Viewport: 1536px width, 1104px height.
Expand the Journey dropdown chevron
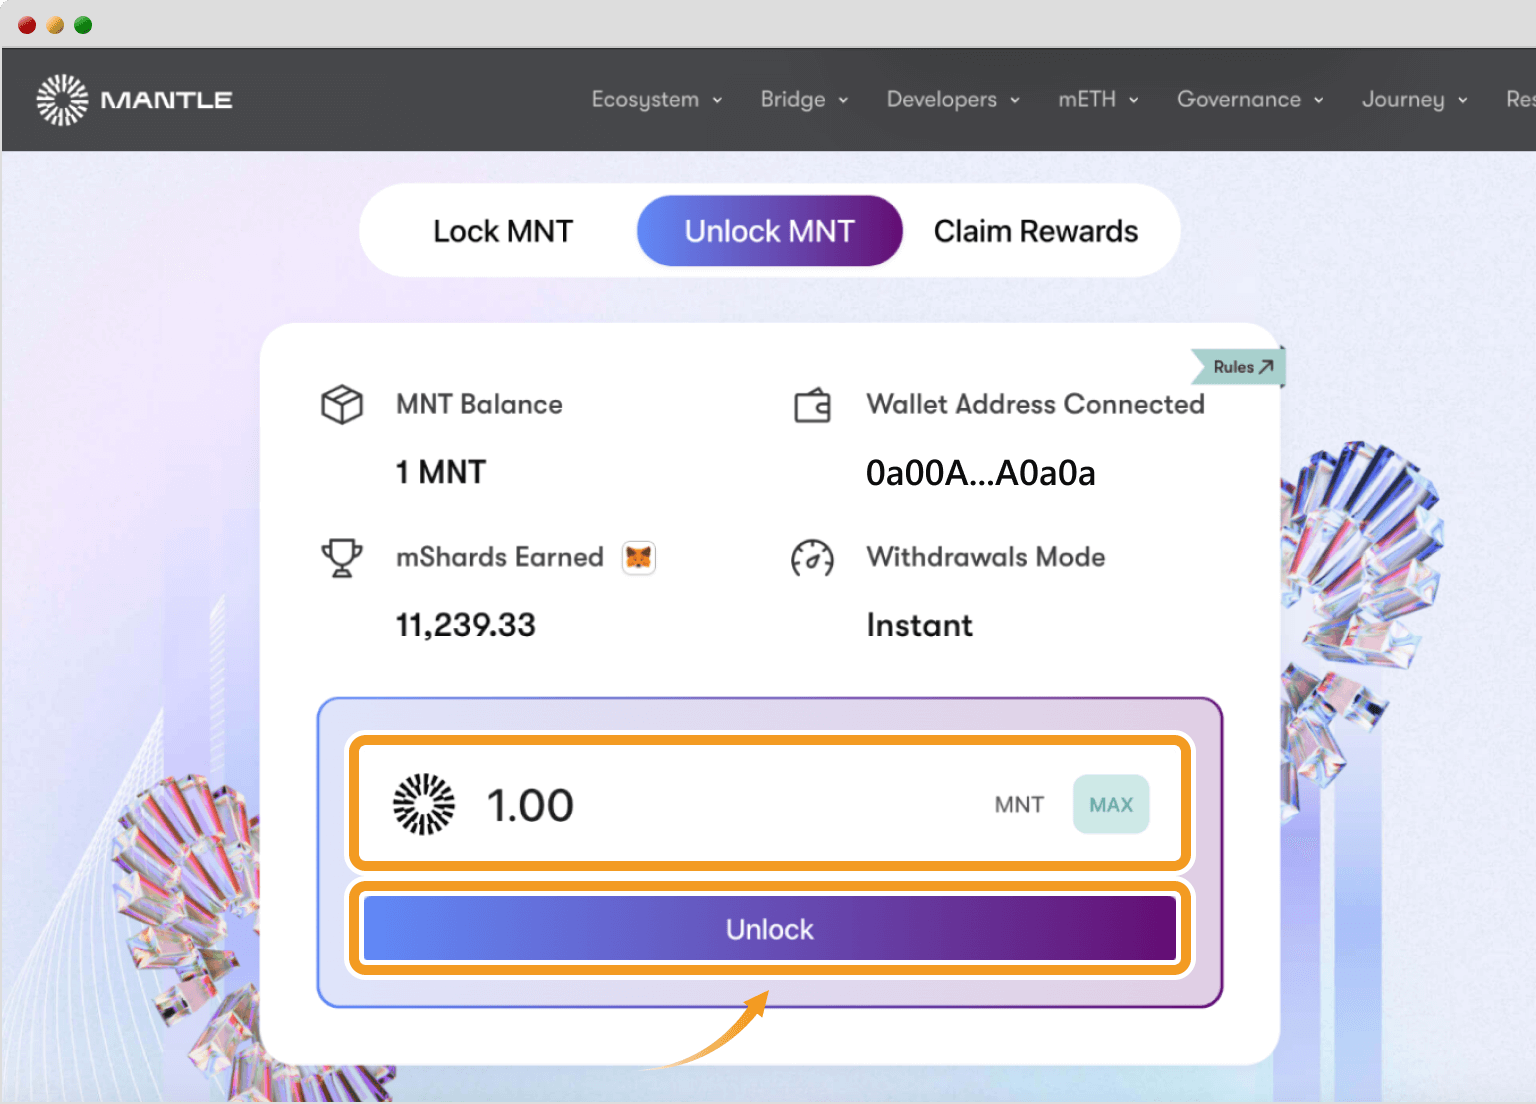[x=1463, y=100]
